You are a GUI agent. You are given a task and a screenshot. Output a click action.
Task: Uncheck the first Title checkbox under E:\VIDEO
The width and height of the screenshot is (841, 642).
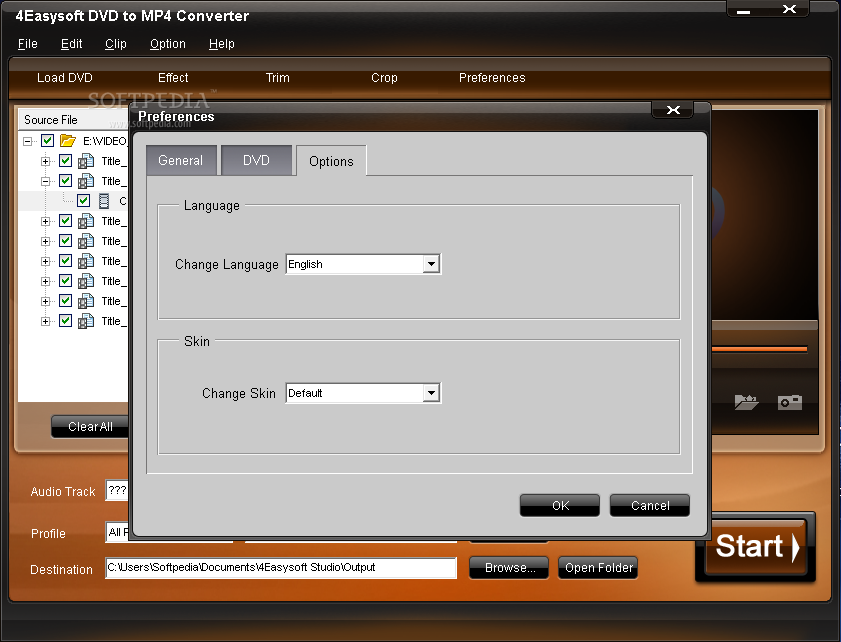point(65,161)
